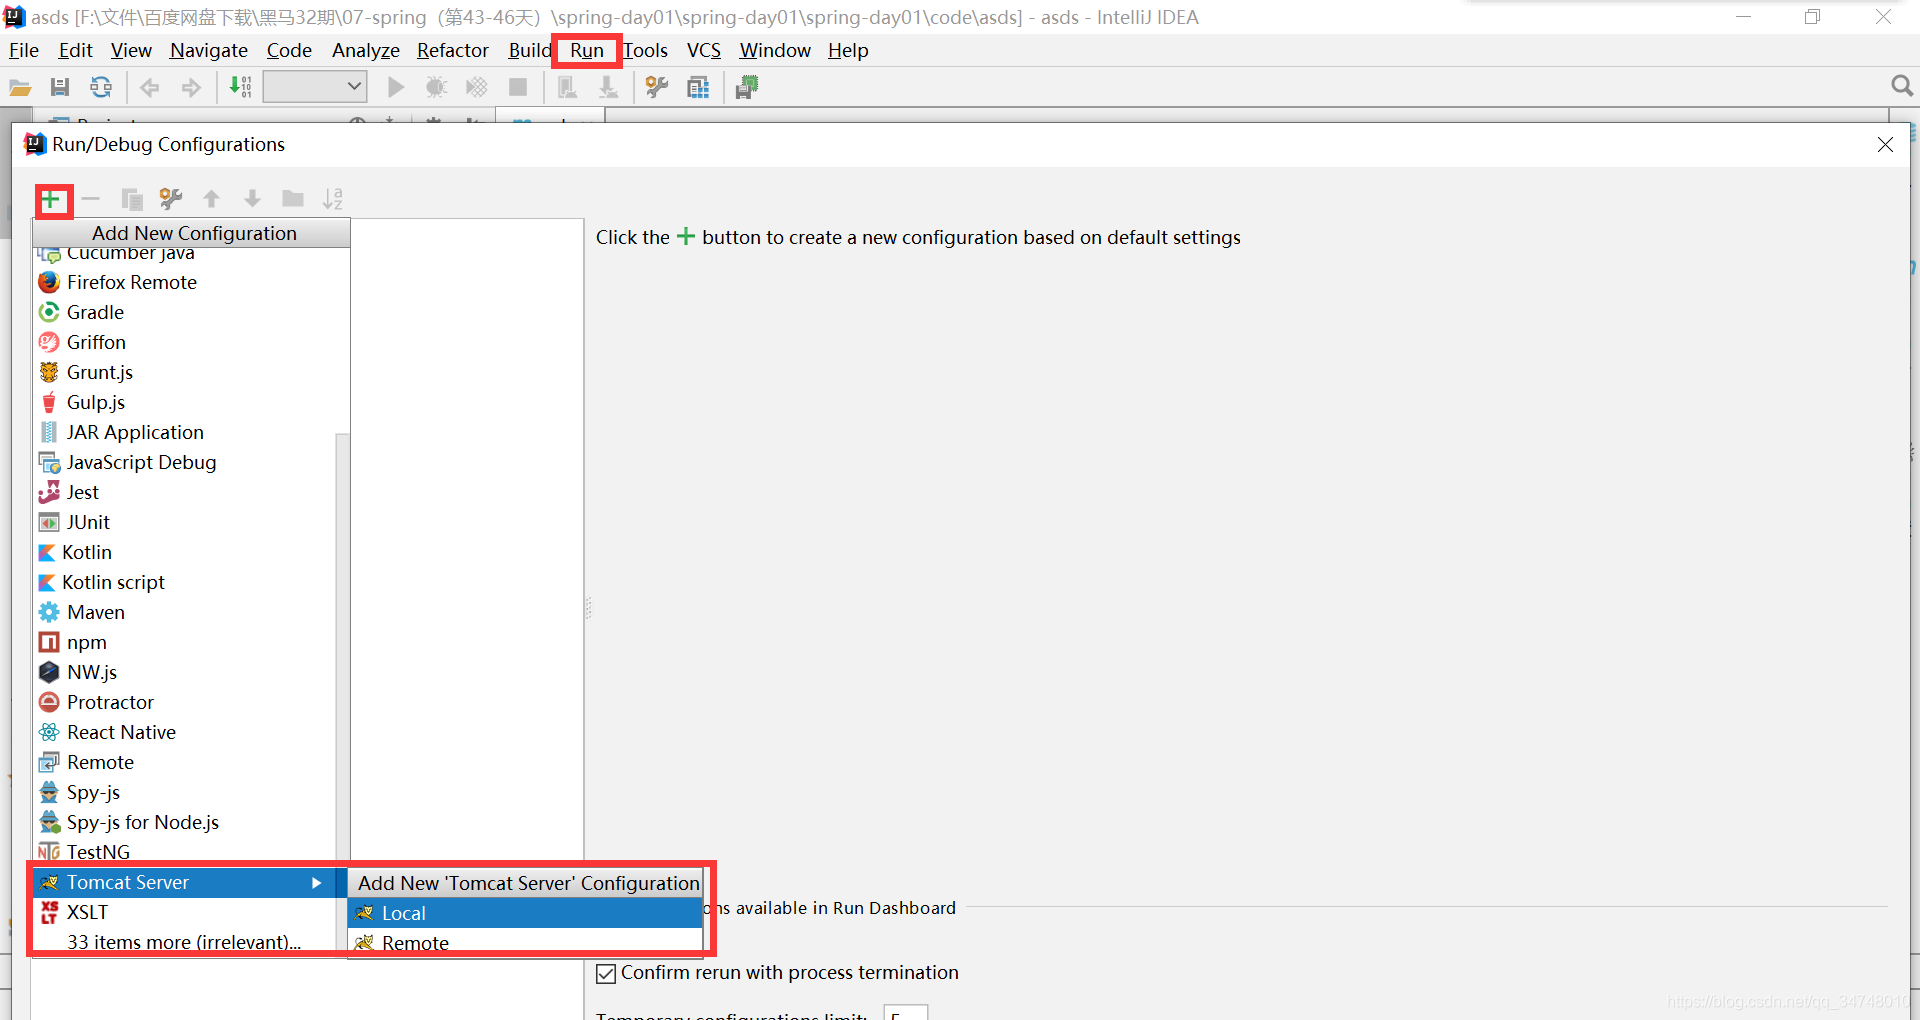Click the Move Up arrow icon
The width and height of the screenshot is (1920, 1020).
point(212,199)
